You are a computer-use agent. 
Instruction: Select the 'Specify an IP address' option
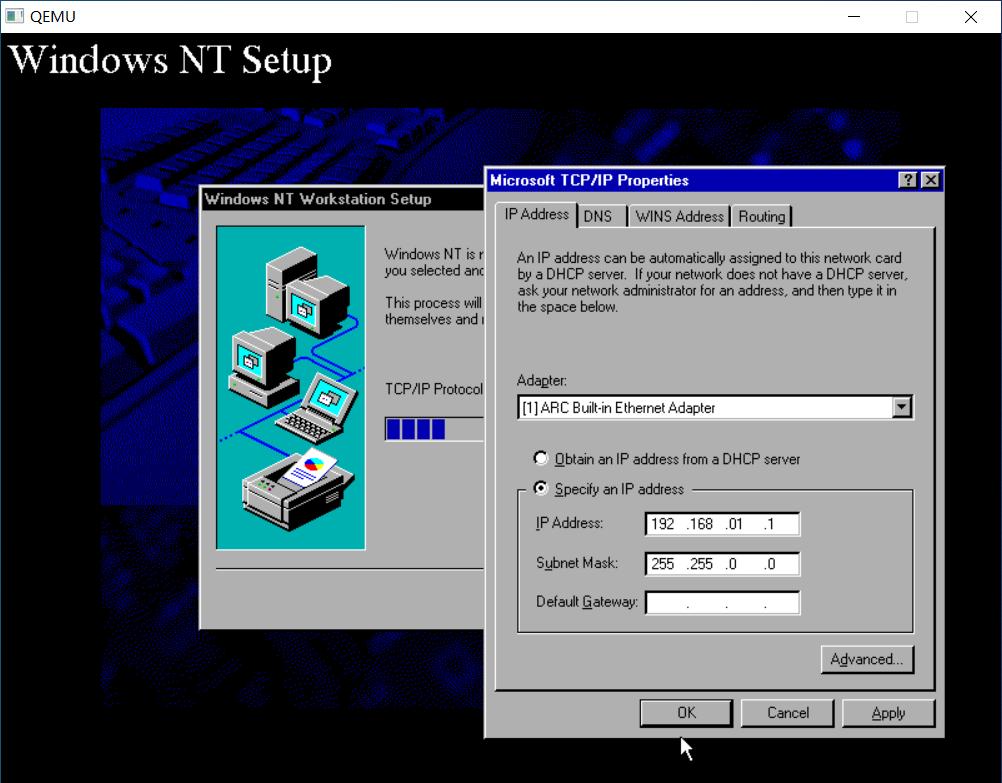541,488
